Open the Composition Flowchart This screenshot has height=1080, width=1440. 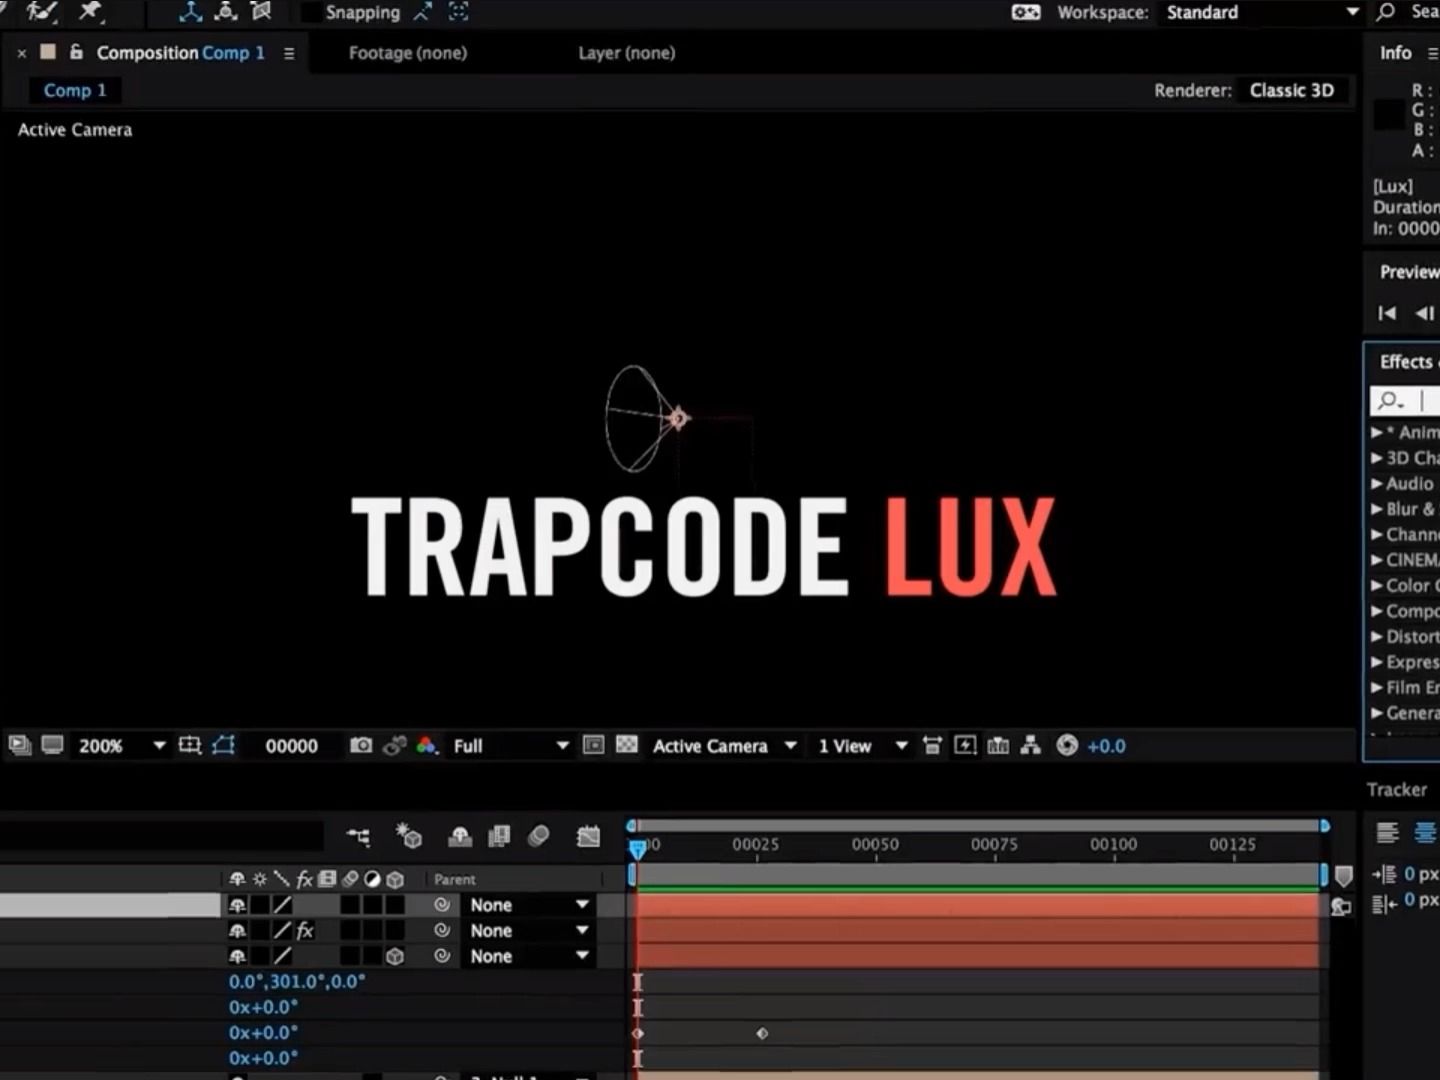point(1031,745)
